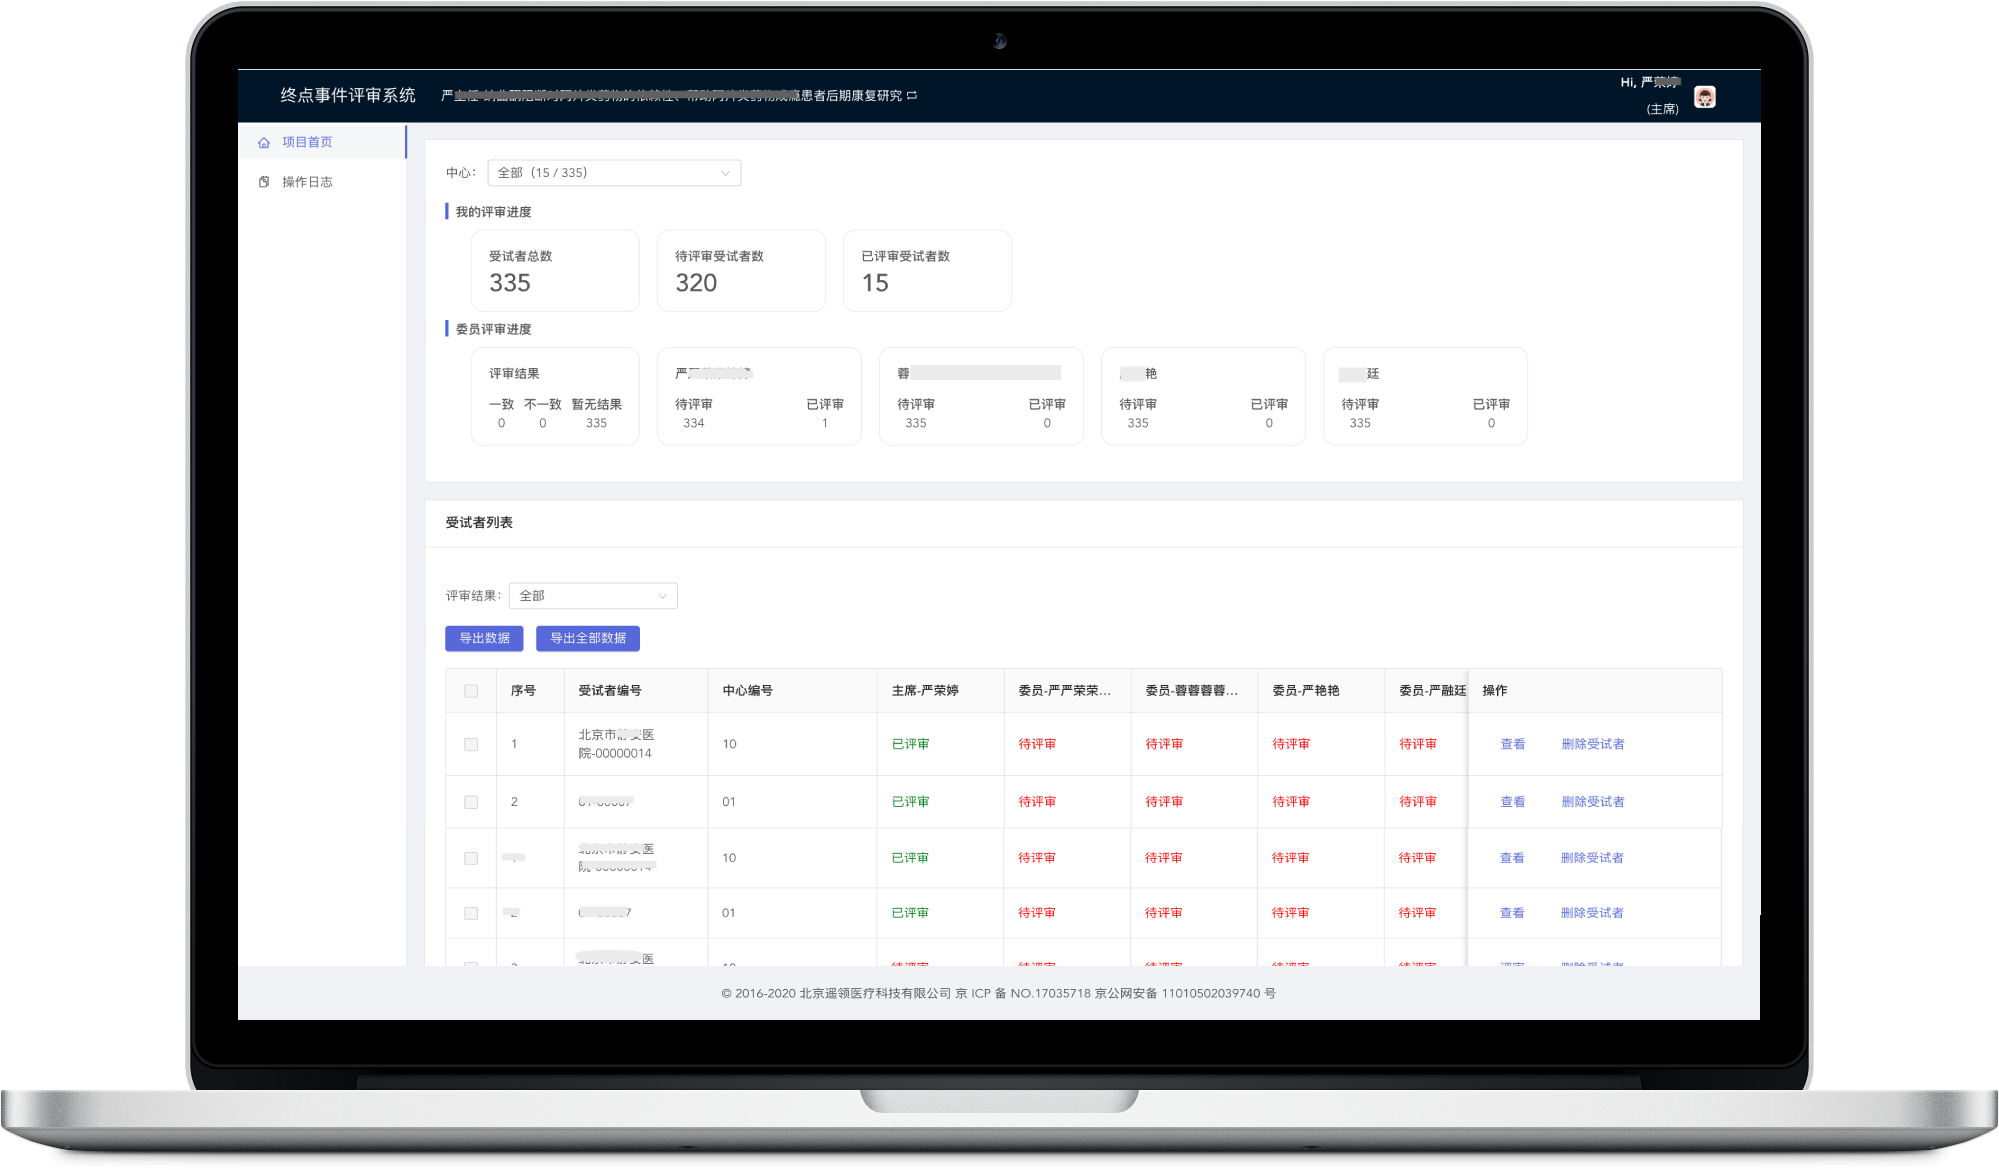Open the 项目首页 menu item
This screenshot has height=1170, width=1999.
pos(307,142)
